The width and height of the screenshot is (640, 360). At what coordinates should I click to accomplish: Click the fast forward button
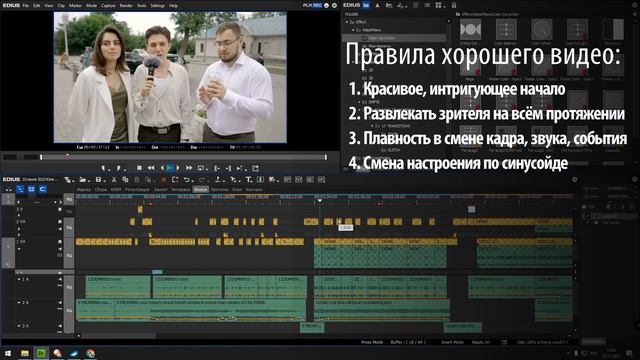tap(189, 168)
